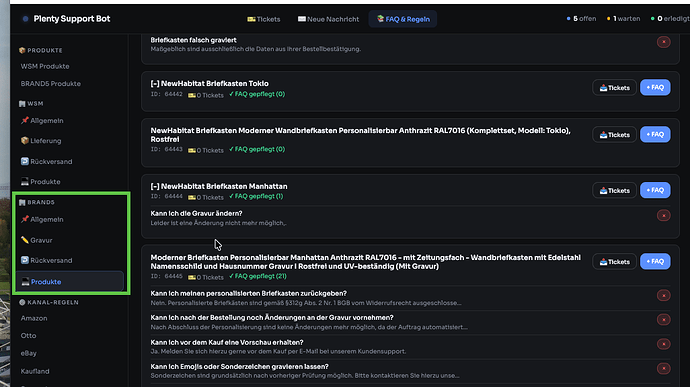Screen dimensions: 690x387
Task: Delete 'Emojis oder Sonderzeichen gravieren' entry
Action: click(x=664, y=369)
